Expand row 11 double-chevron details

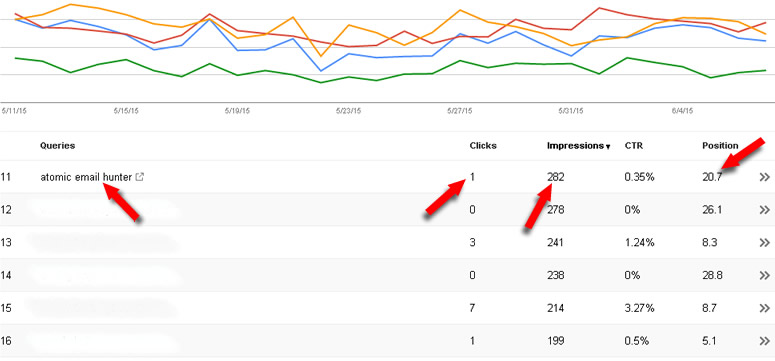764,177
